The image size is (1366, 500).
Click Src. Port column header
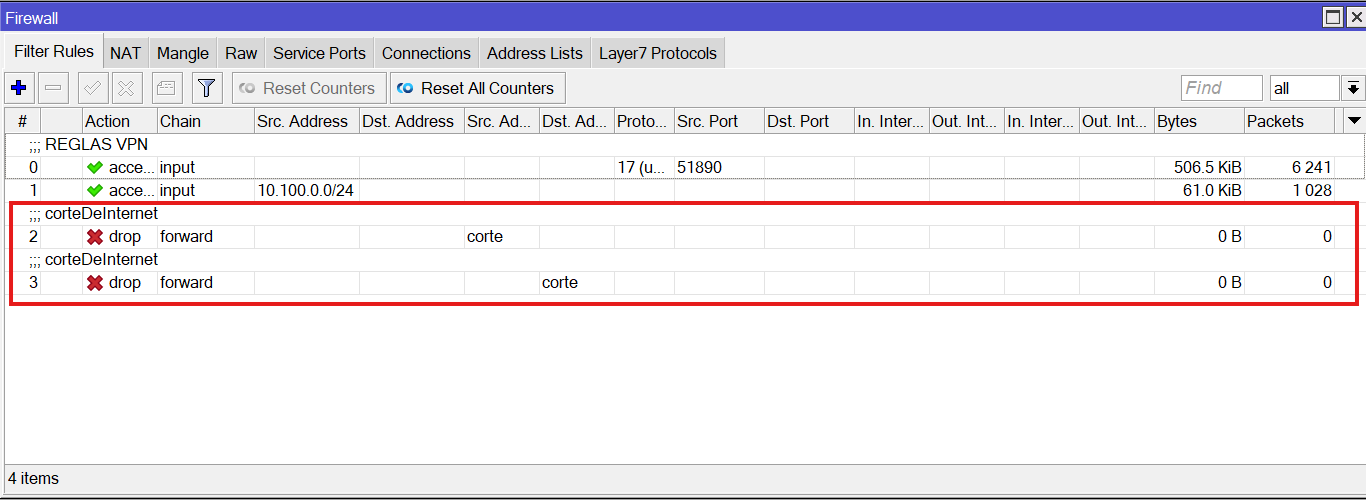[x=719, y=121]
